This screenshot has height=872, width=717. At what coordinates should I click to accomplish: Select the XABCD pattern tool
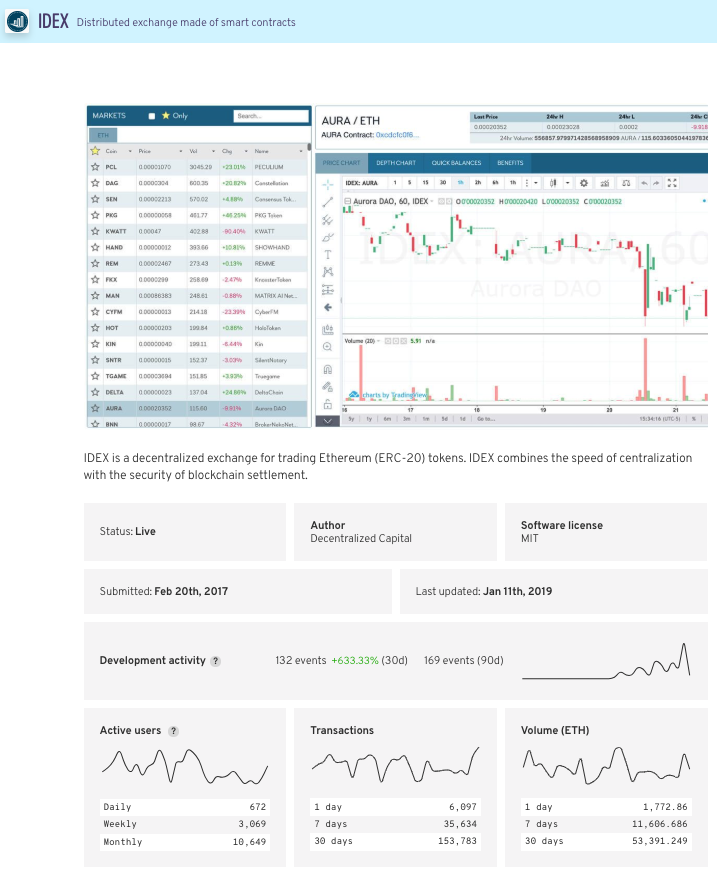328,272
